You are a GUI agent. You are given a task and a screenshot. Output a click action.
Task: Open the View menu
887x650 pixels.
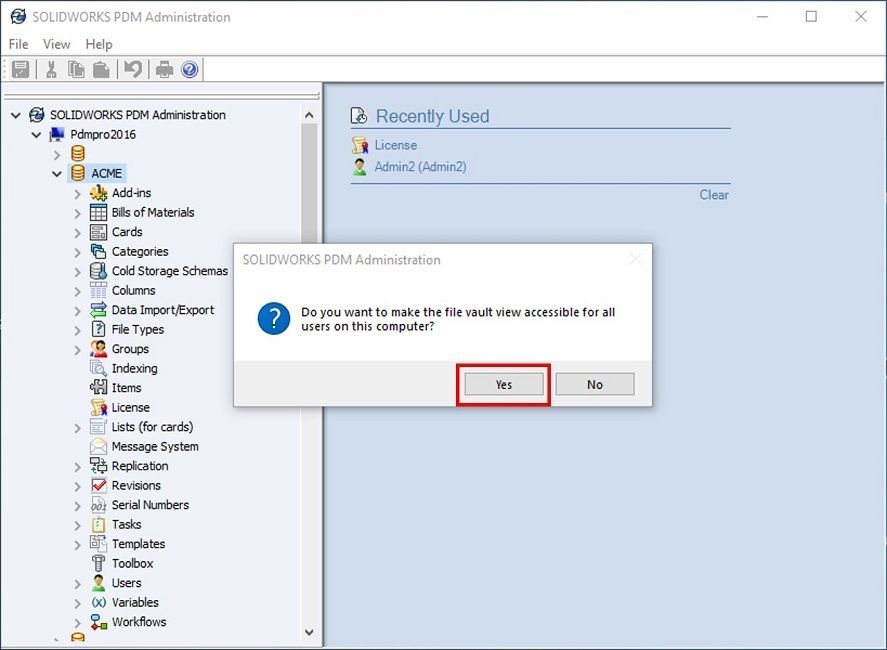57,44
